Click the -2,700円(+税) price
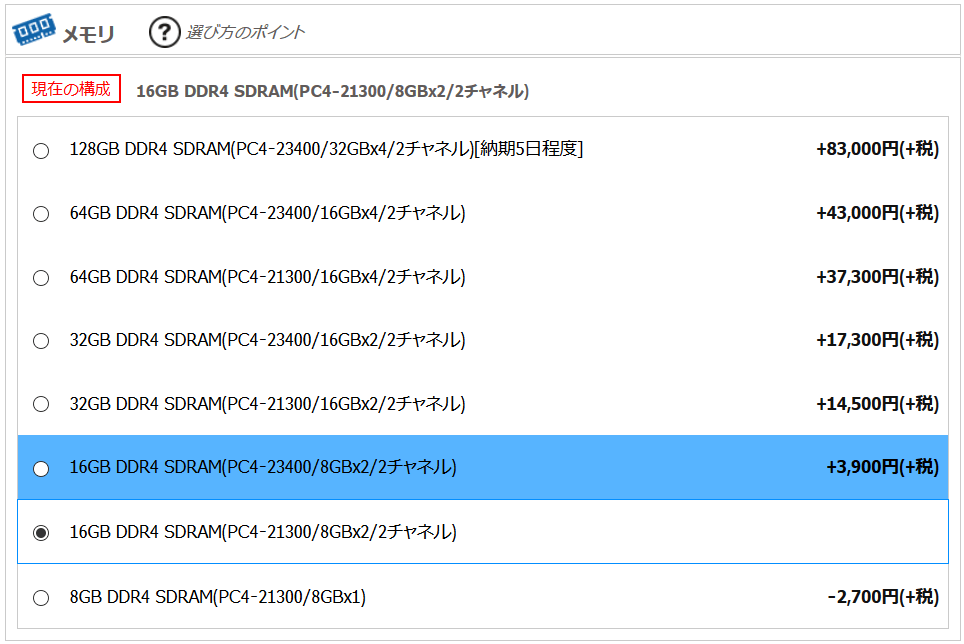Image resolution: width=964 pixels, height=644 pixels. click(883, 597)
